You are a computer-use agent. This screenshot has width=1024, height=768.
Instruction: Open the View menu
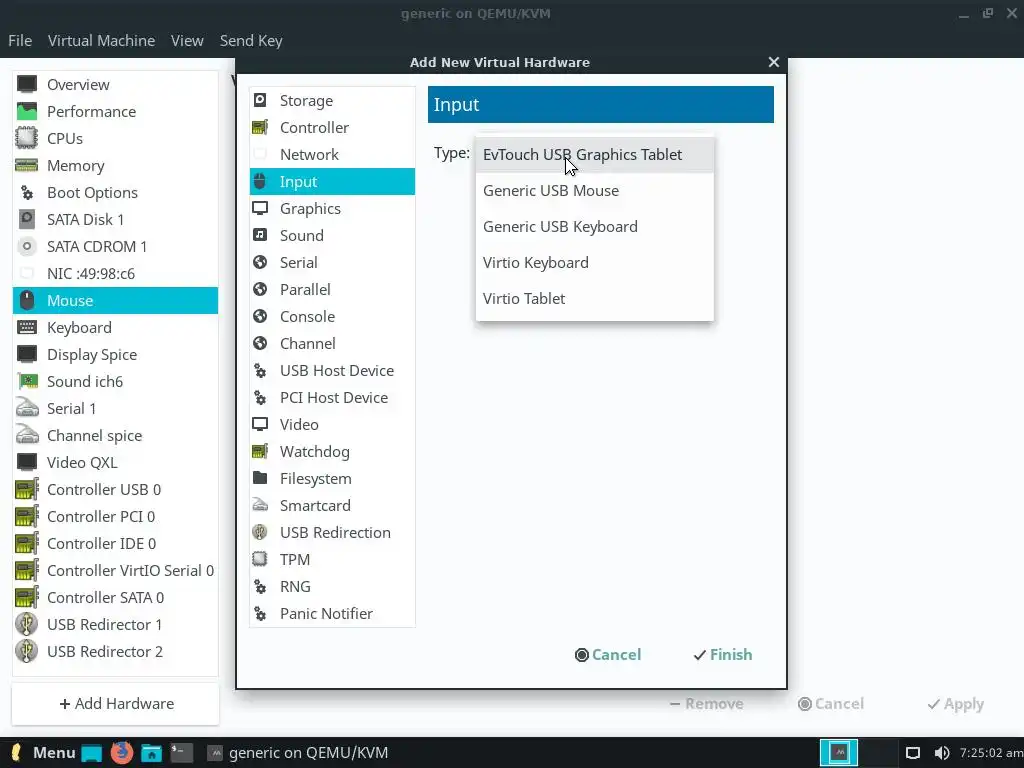187,40
